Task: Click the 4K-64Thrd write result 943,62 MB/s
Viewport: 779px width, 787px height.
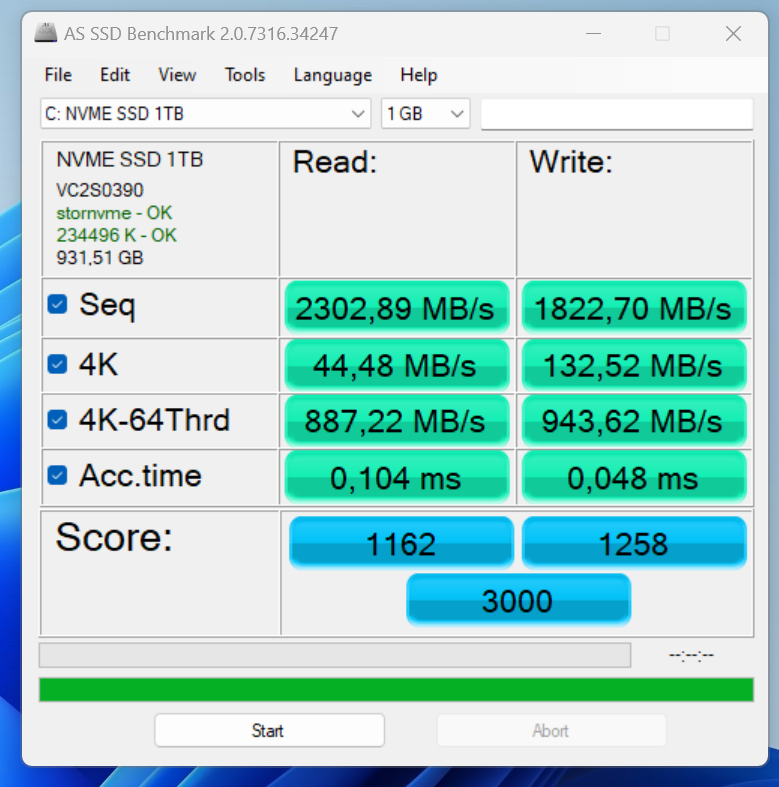Action: pyautogui.click(x=634, y=421)
